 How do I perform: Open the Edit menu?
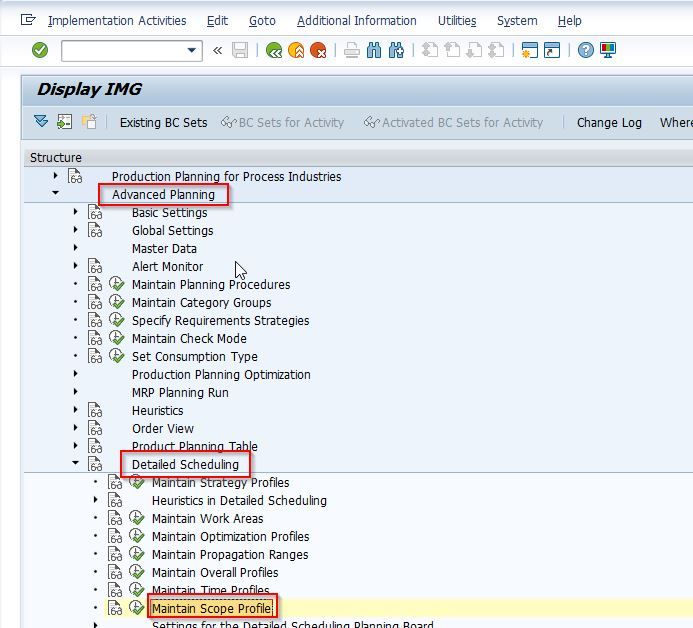coord(217,20)
